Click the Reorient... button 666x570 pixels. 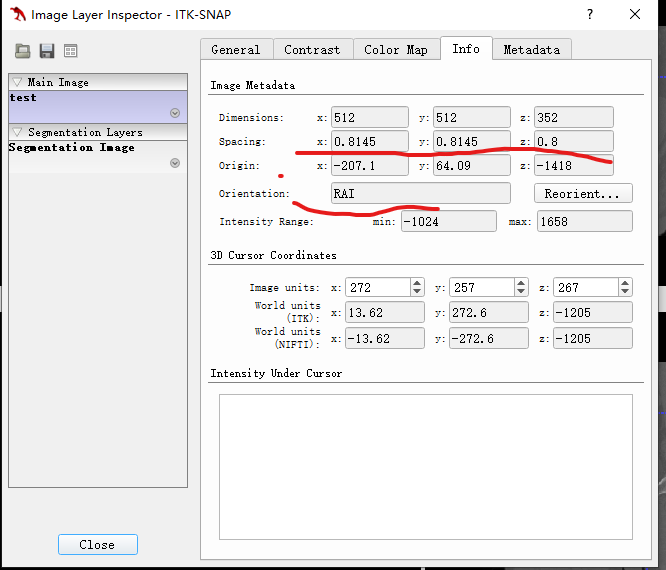[x=583, y=194]
